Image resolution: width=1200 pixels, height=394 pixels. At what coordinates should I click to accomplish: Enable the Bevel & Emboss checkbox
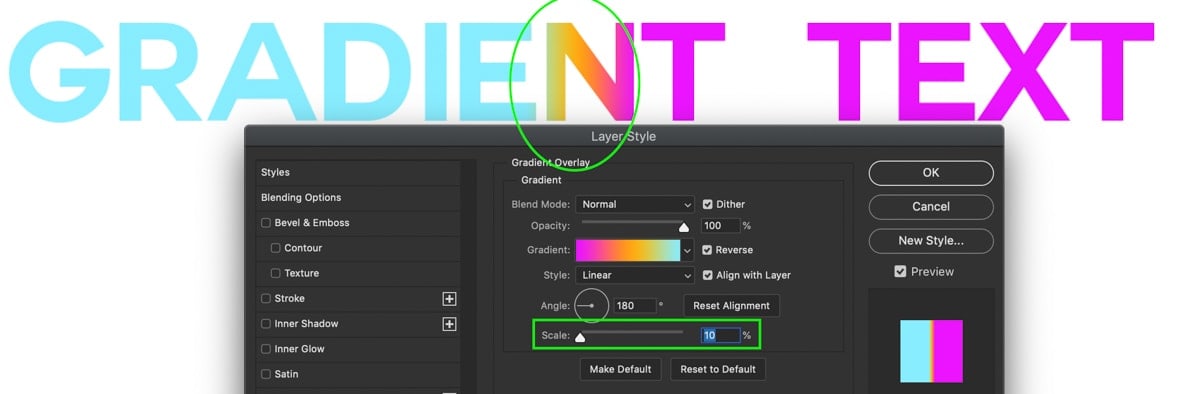point(266,223)
